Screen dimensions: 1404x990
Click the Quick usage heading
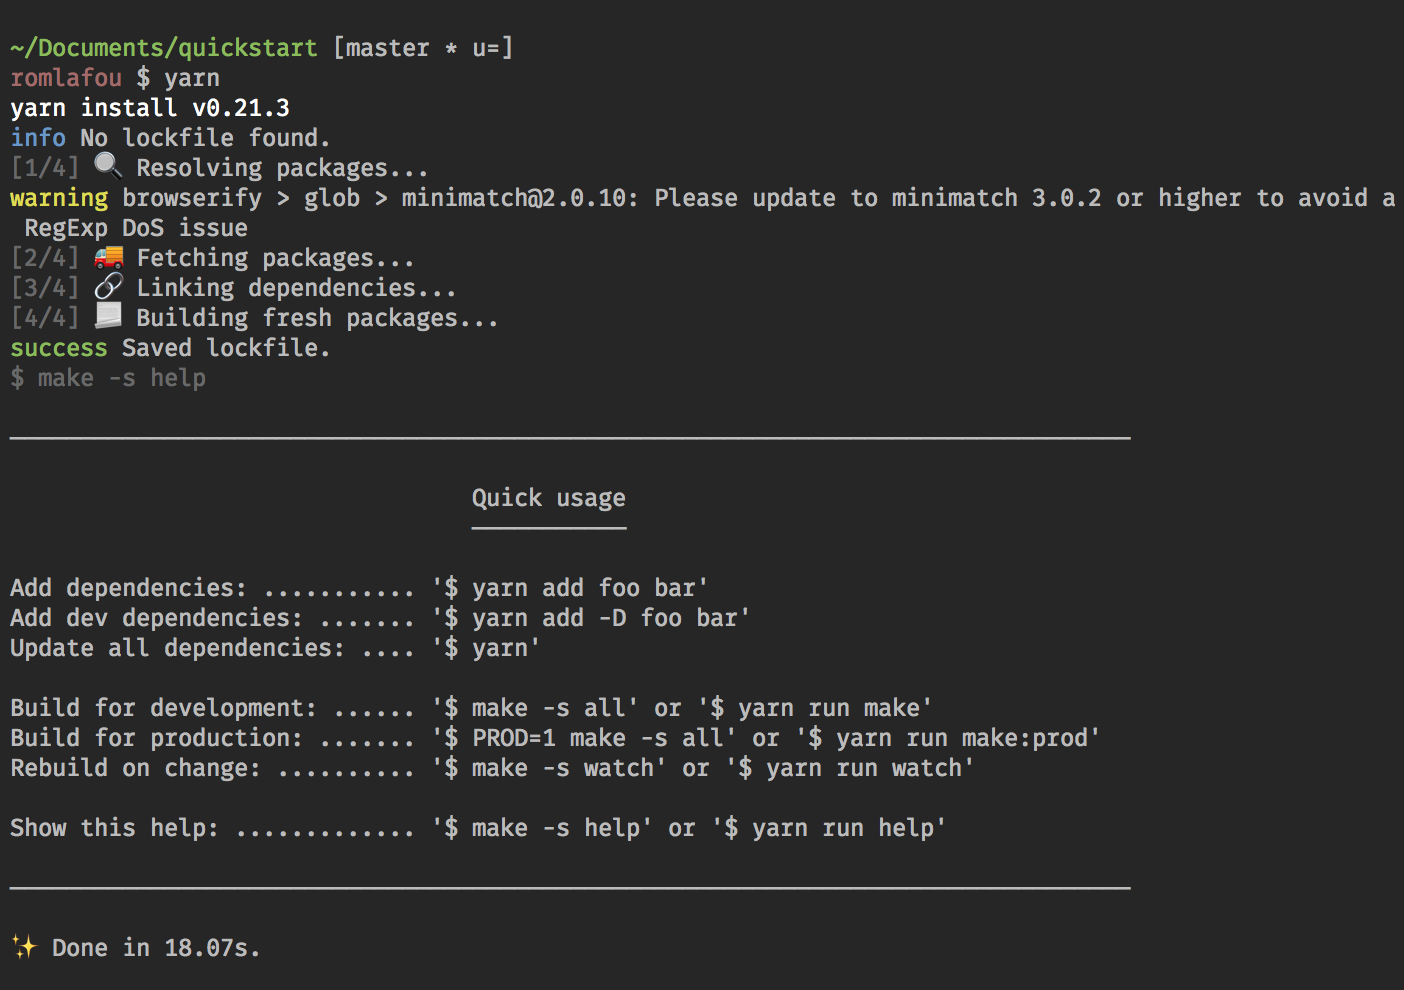pos(549,498)
